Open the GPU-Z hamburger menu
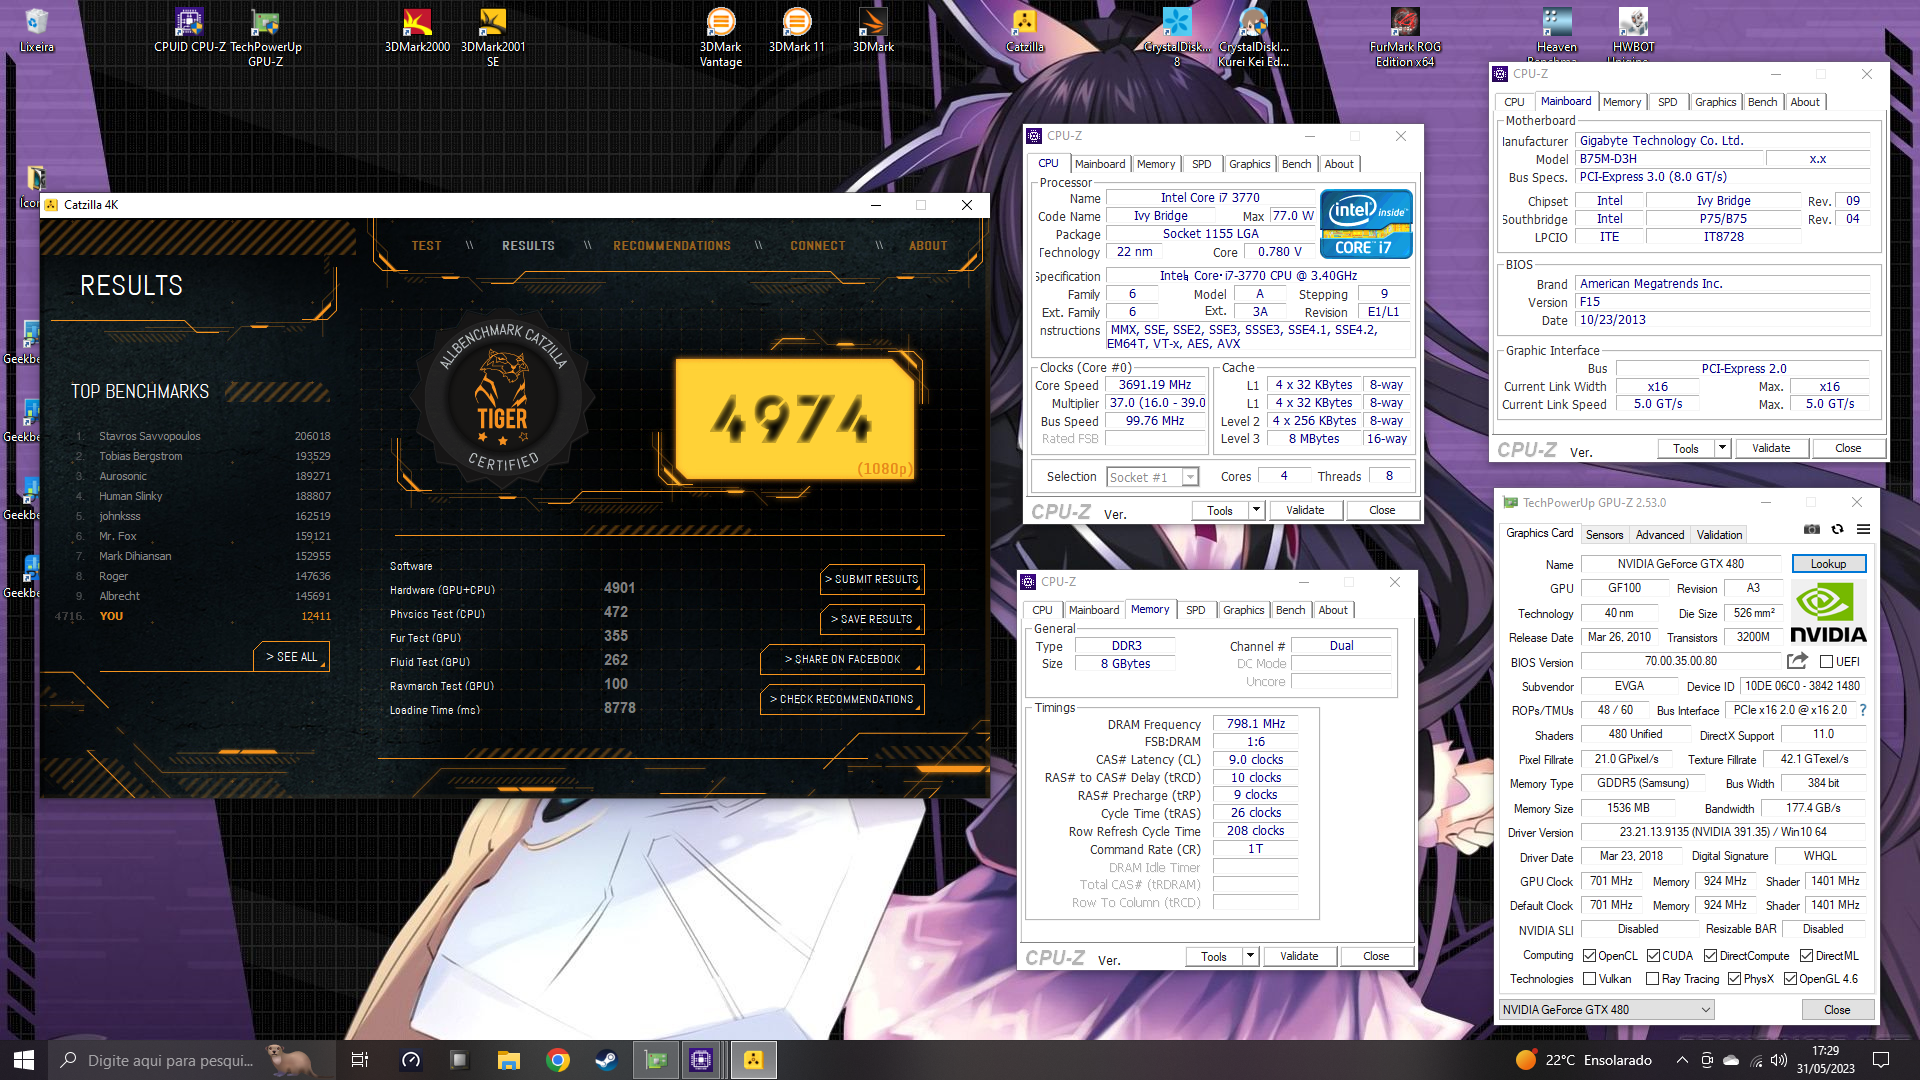The image size is (1920, 1080). pos(1863,529)
